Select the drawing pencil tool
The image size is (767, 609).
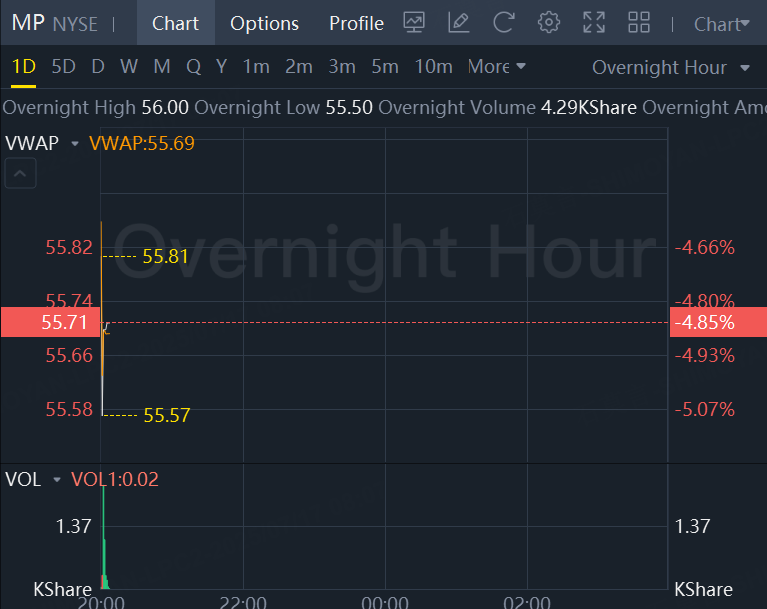point(459,22)
